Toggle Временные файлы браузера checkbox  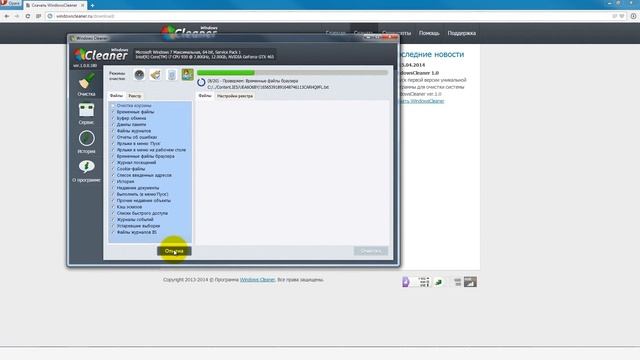(113, 156)
